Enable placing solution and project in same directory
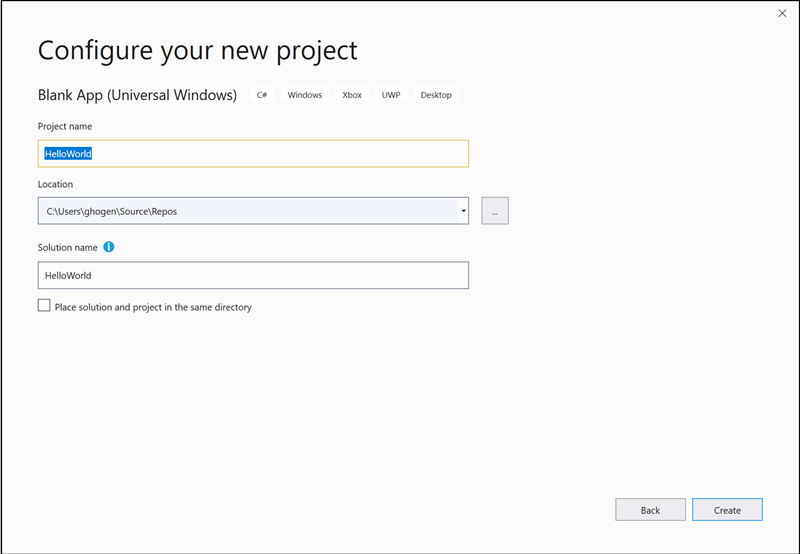The height and width of the screenshot is (554, 800). pos(44,306)
